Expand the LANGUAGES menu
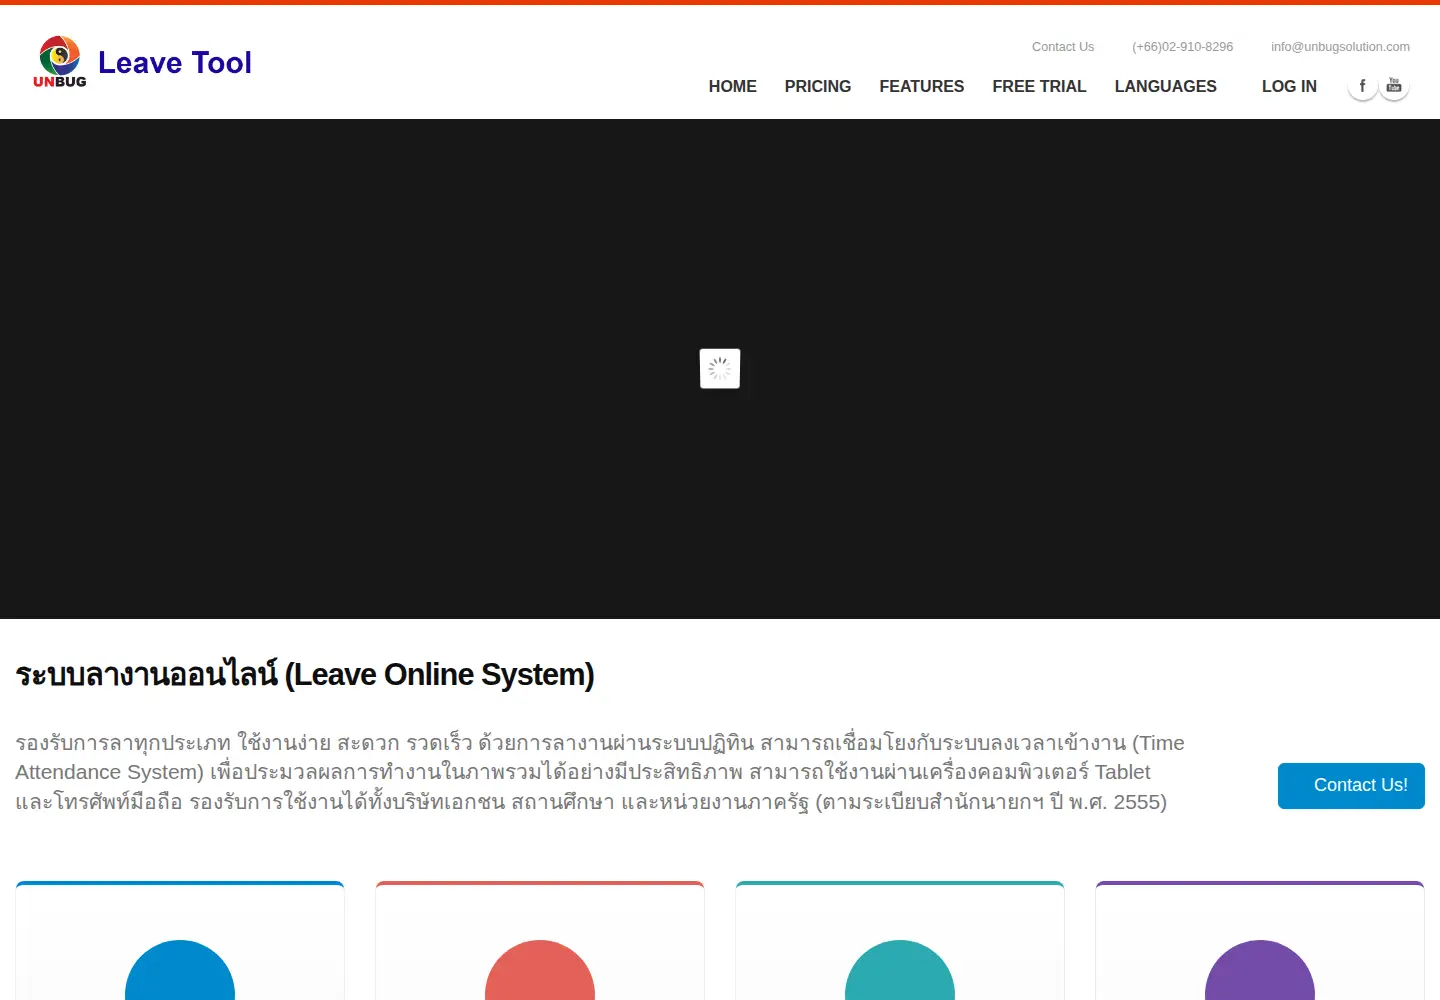This screenshot has width=1440, height=1000. [1166, 87]
